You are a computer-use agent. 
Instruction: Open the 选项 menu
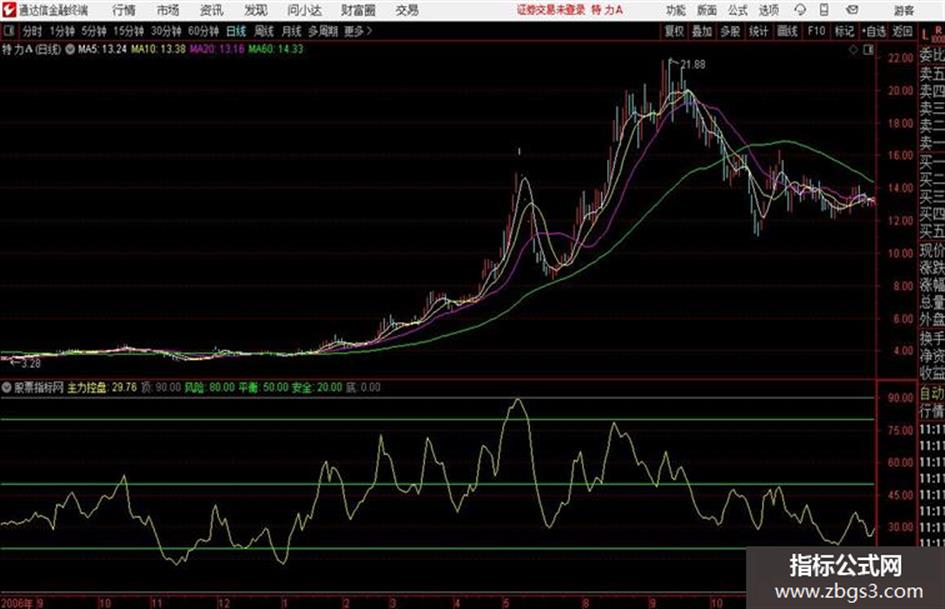click(769, 10)
